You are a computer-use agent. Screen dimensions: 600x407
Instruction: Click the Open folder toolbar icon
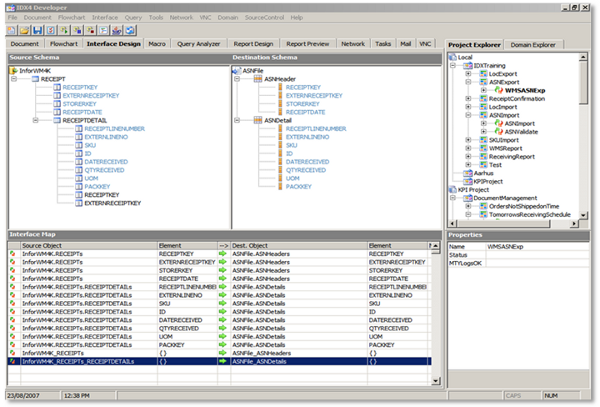pyautogui.click(x=25, y=30)
